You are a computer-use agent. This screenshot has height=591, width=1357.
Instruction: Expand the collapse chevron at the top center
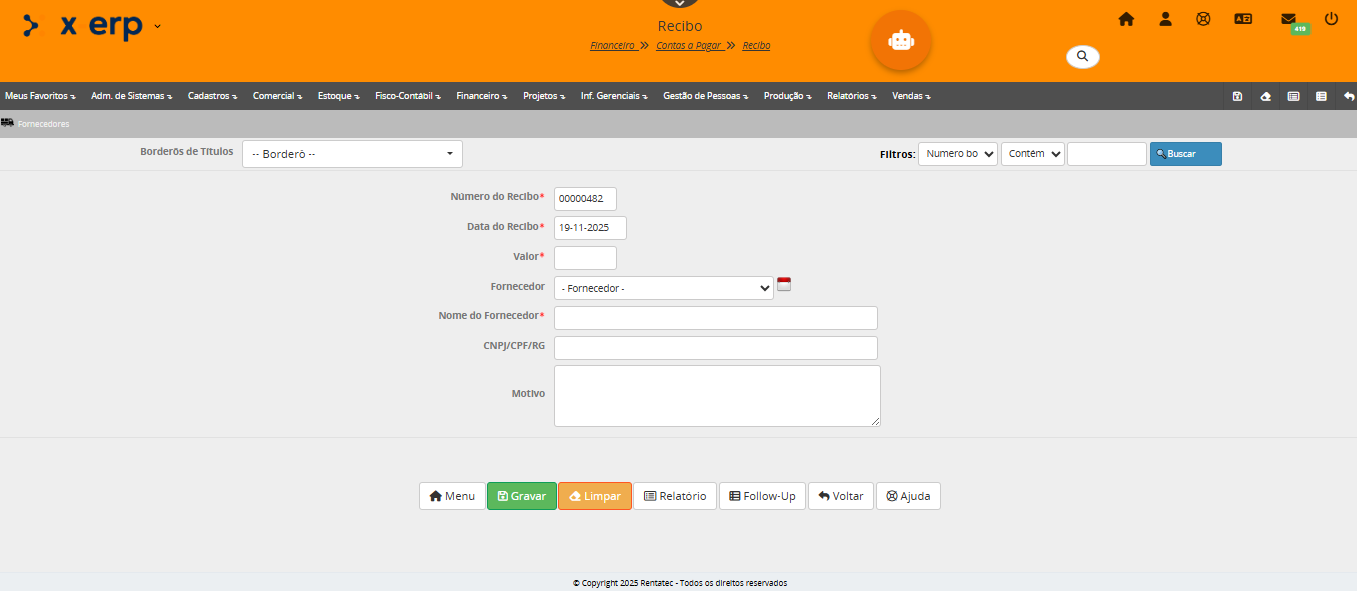(x=680, y=4)
